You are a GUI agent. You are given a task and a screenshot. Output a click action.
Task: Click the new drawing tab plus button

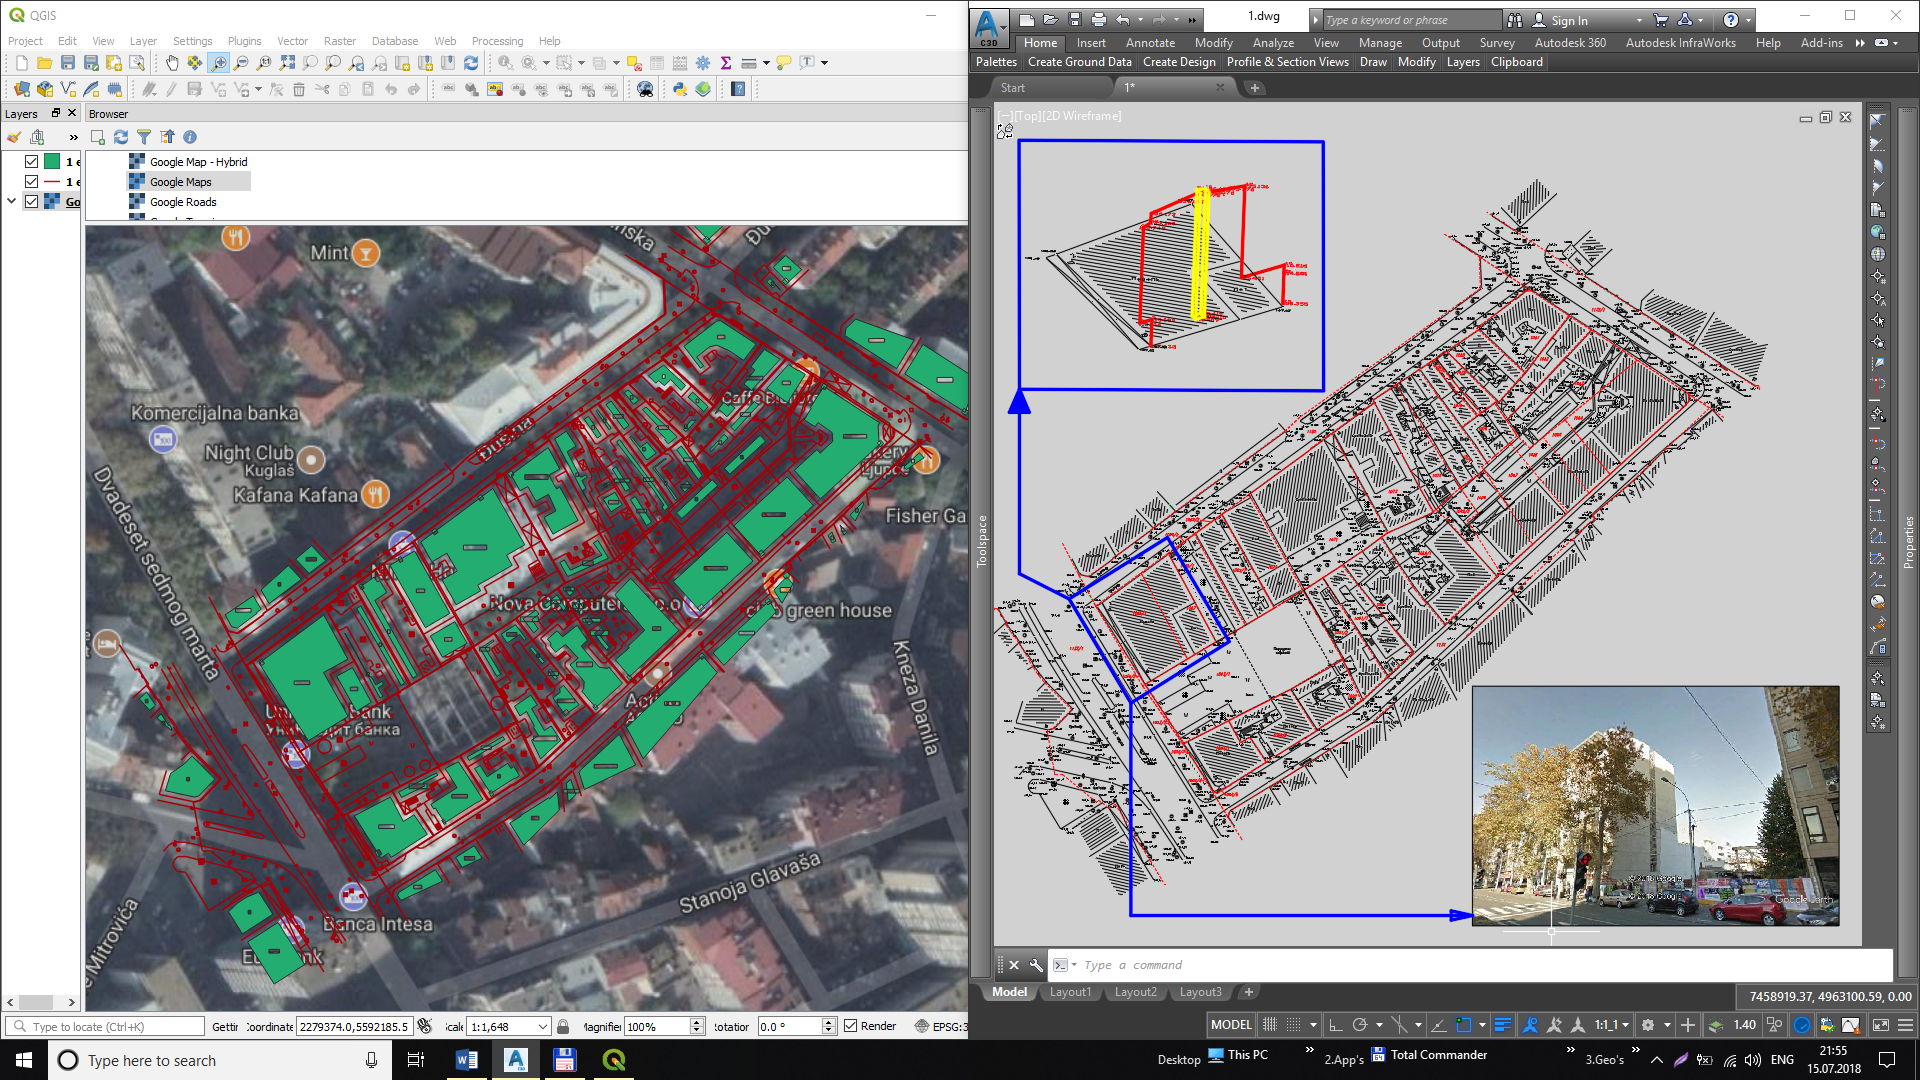point(1255,88)
